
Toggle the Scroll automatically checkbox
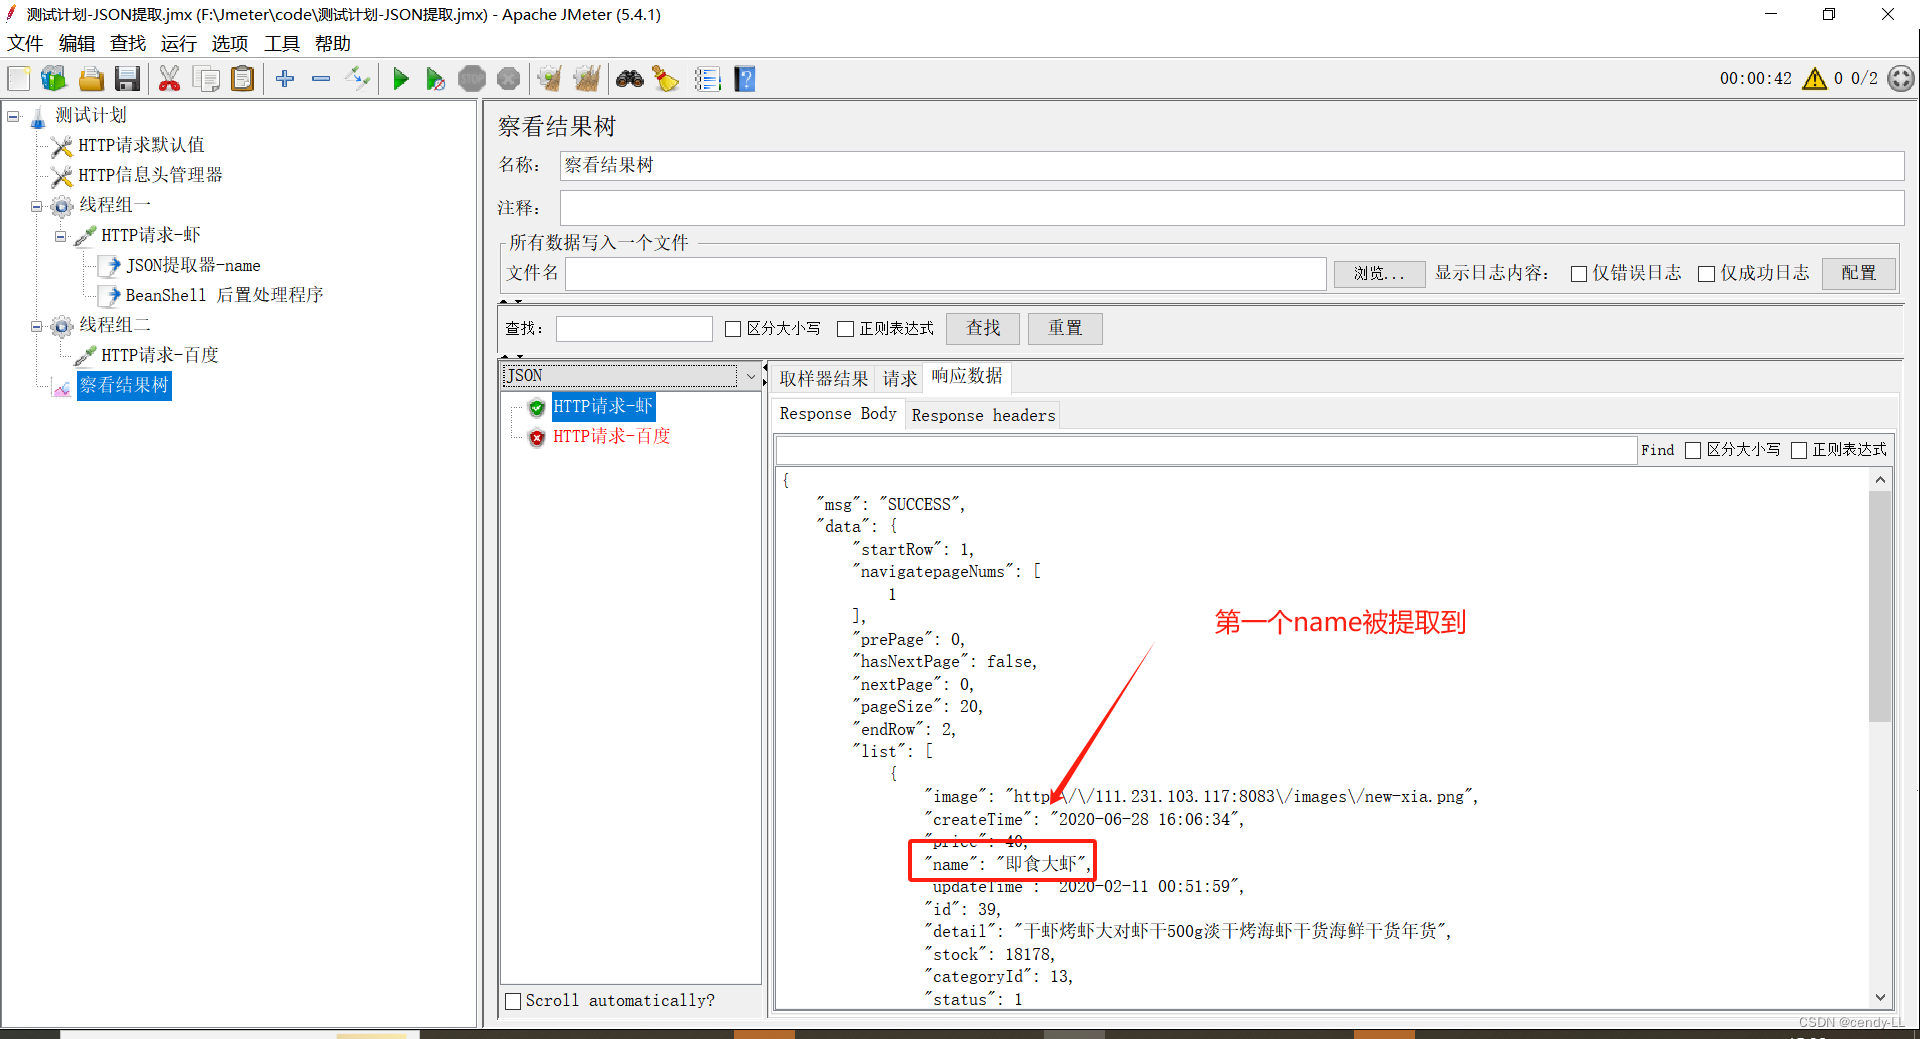513,1000
